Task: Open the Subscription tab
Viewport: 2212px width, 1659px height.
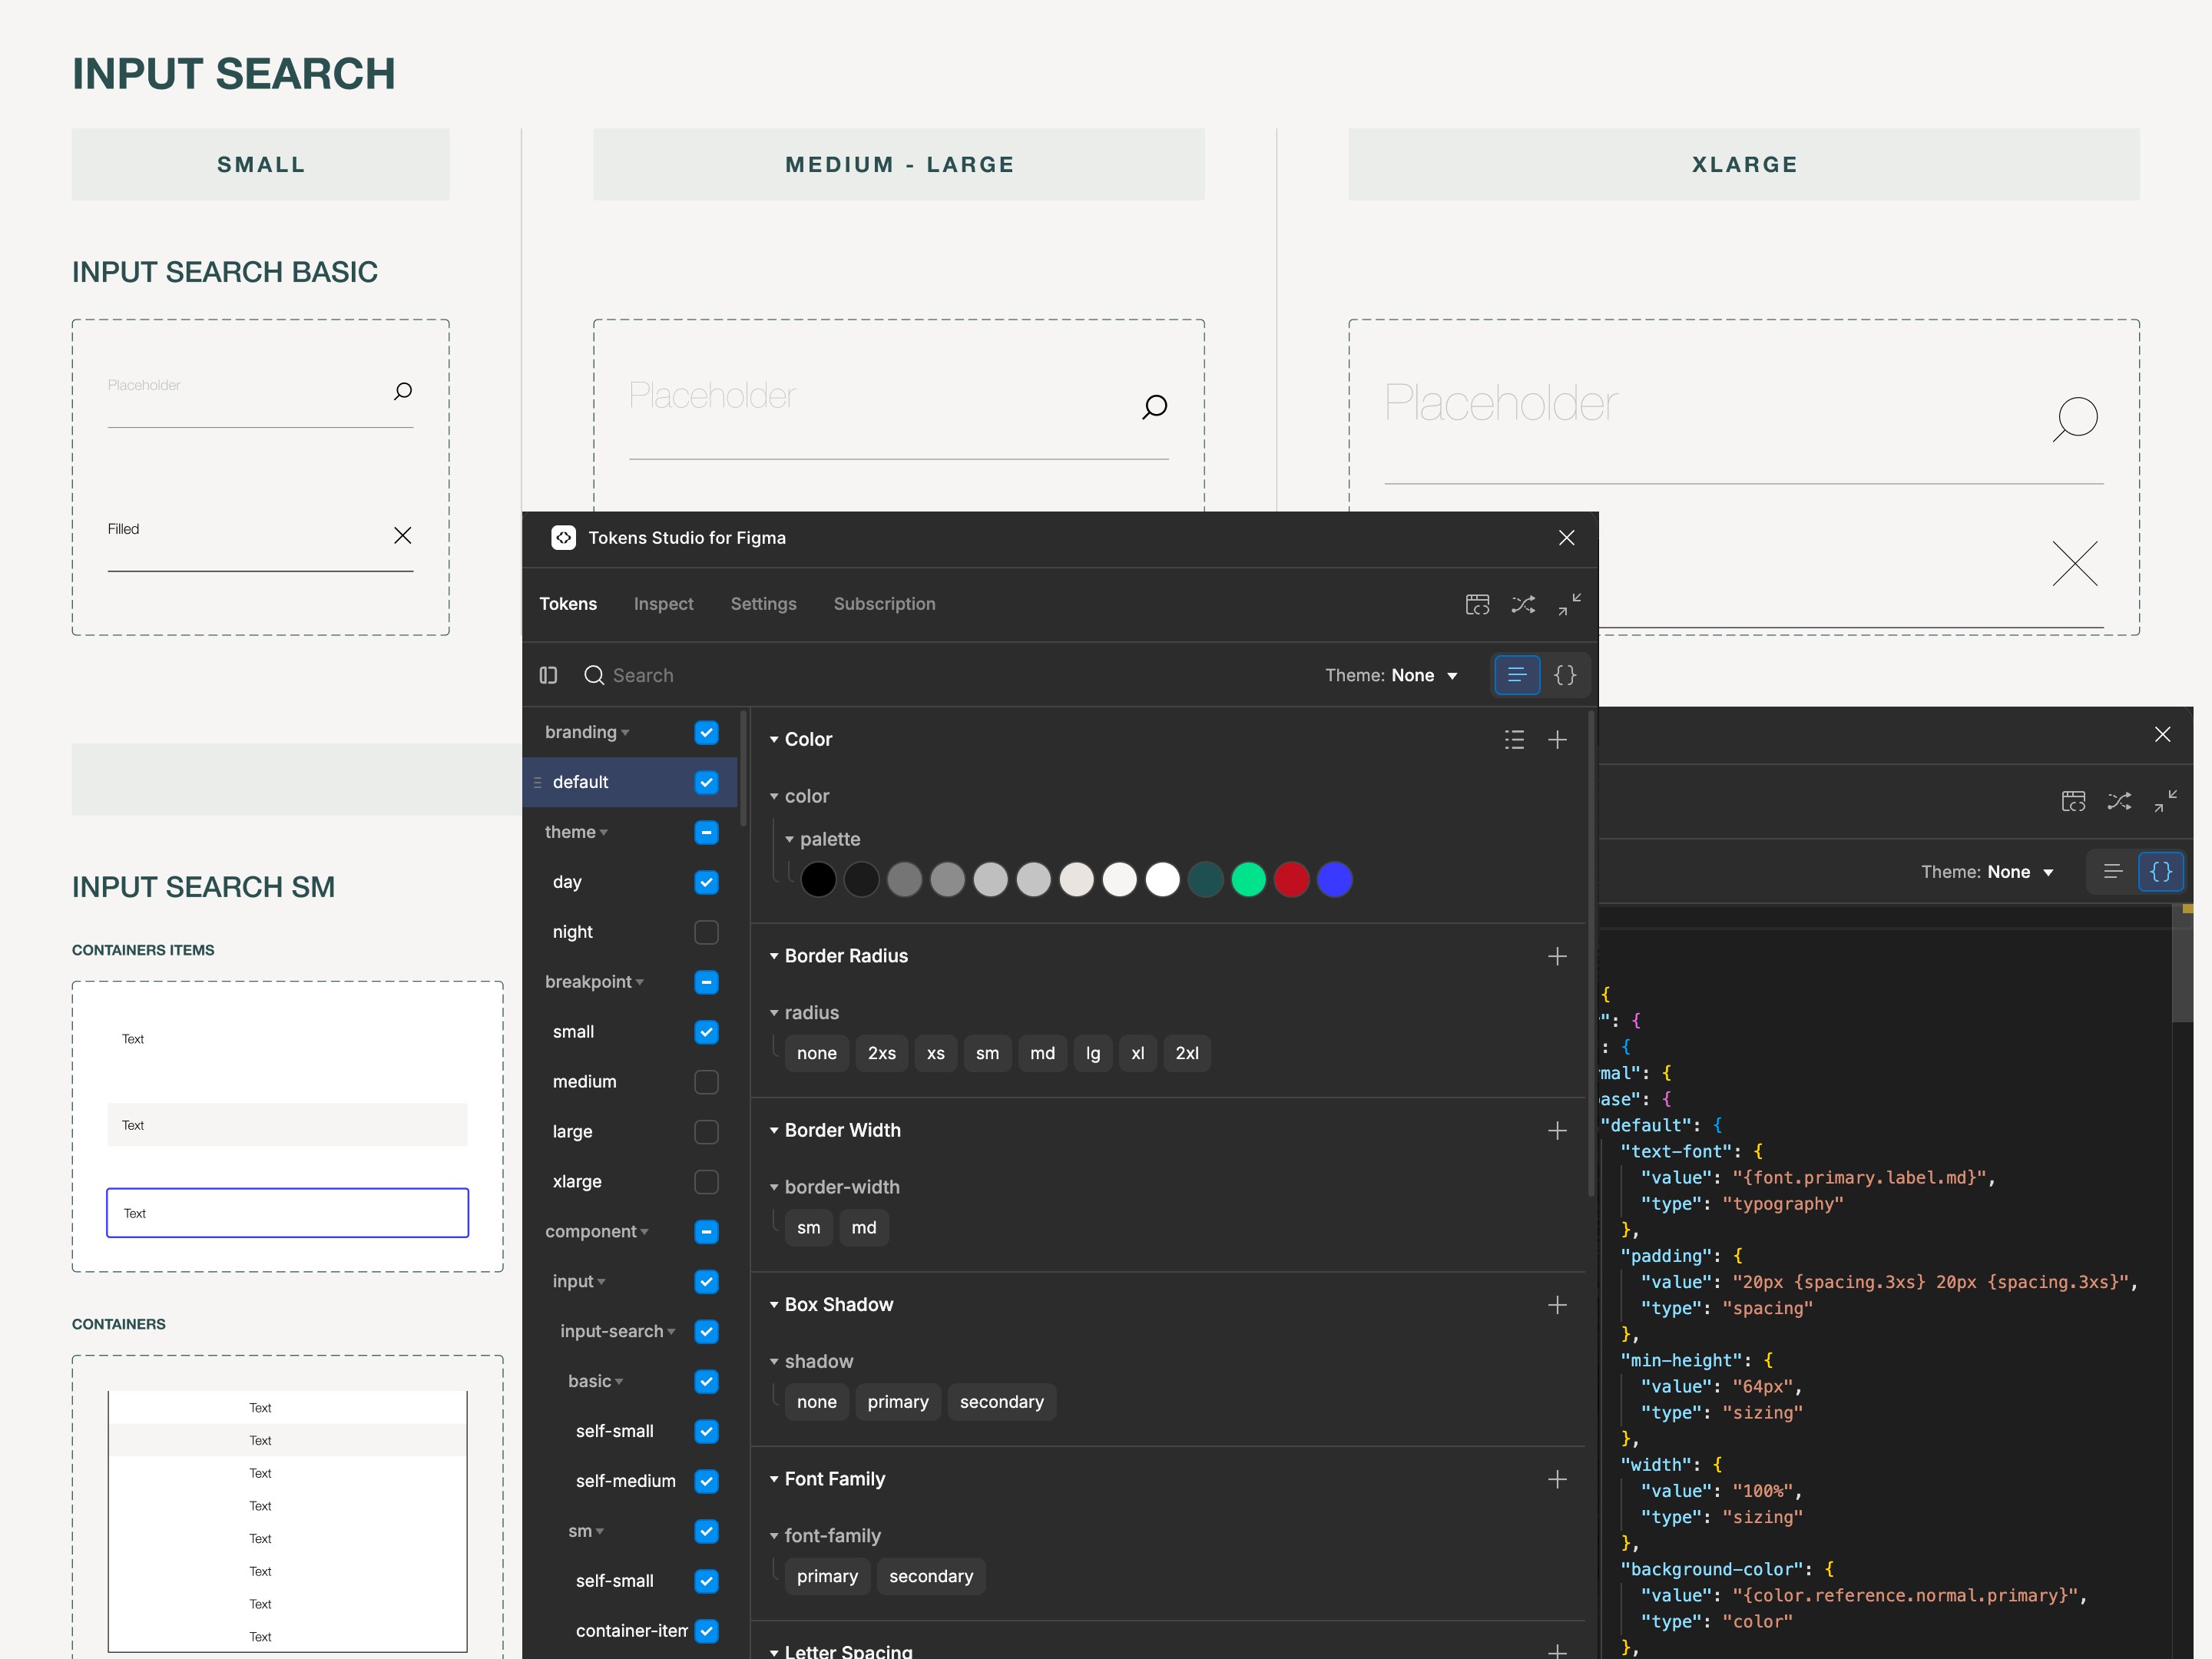Action: point(884,604)
